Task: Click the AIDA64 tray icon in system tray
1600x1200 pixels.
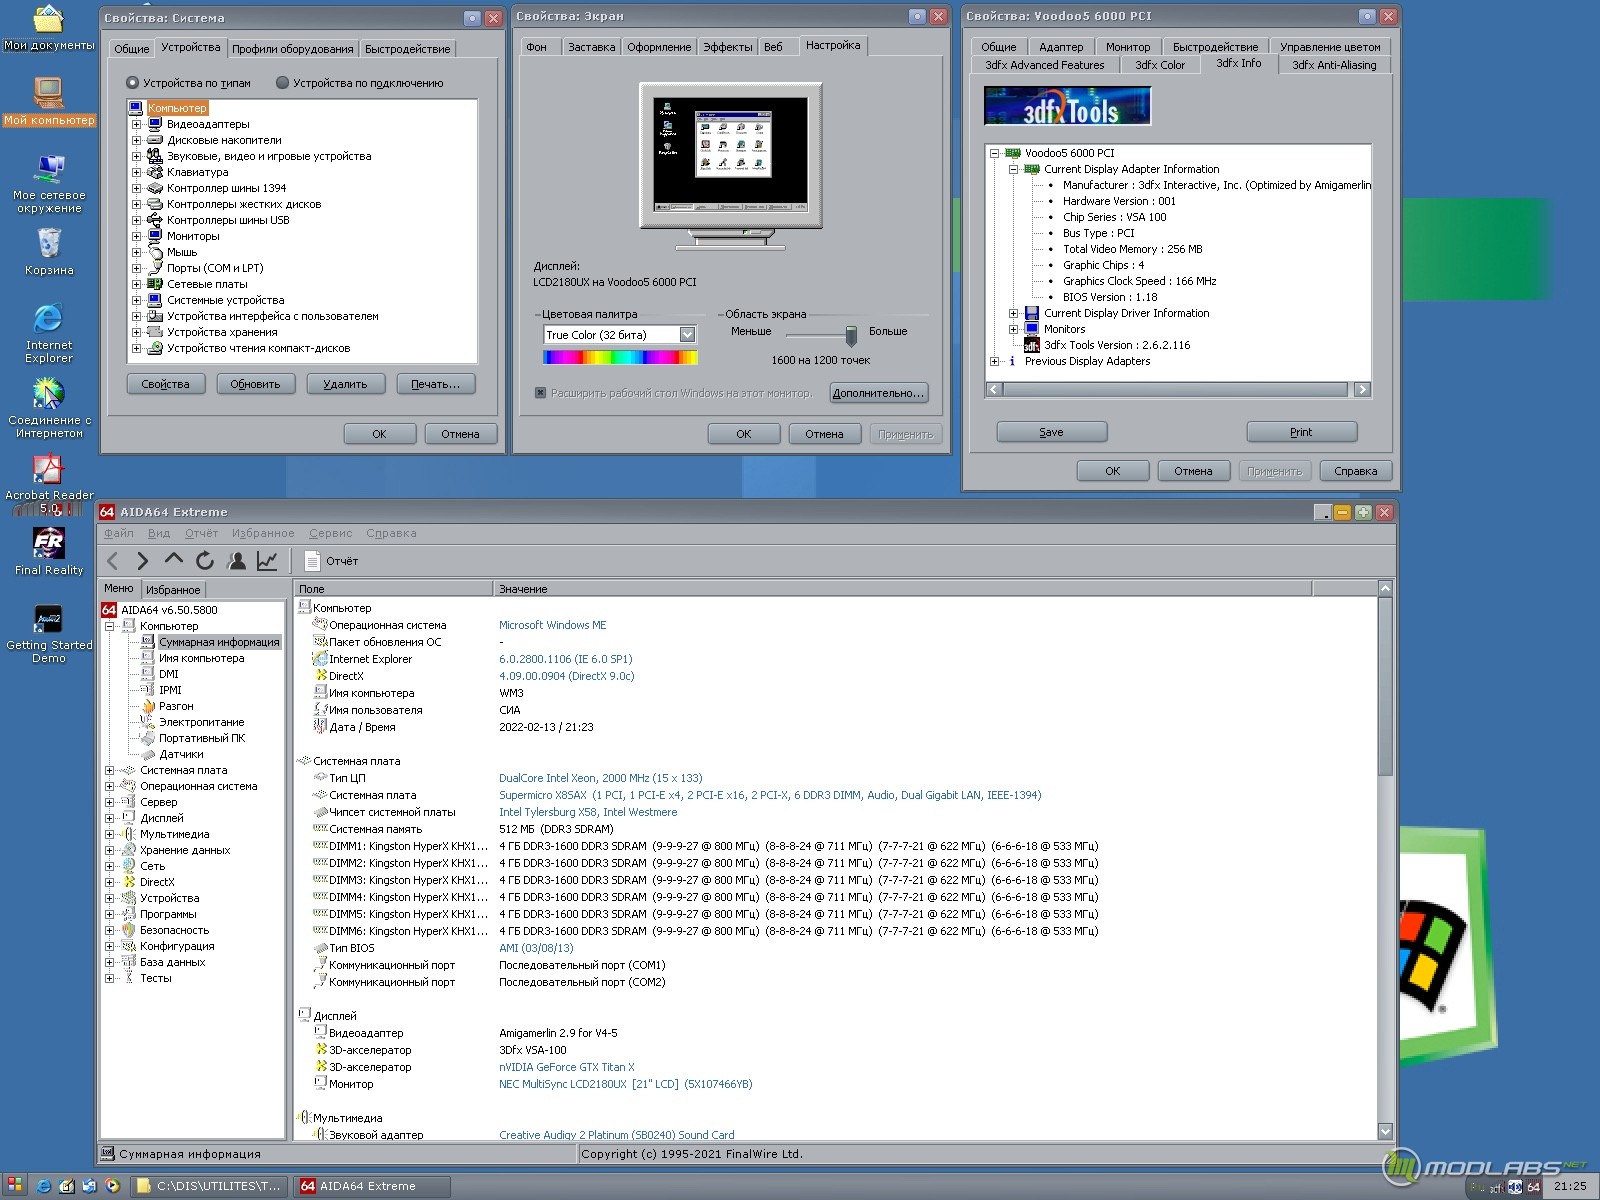Action: tap(1533, 1187)
